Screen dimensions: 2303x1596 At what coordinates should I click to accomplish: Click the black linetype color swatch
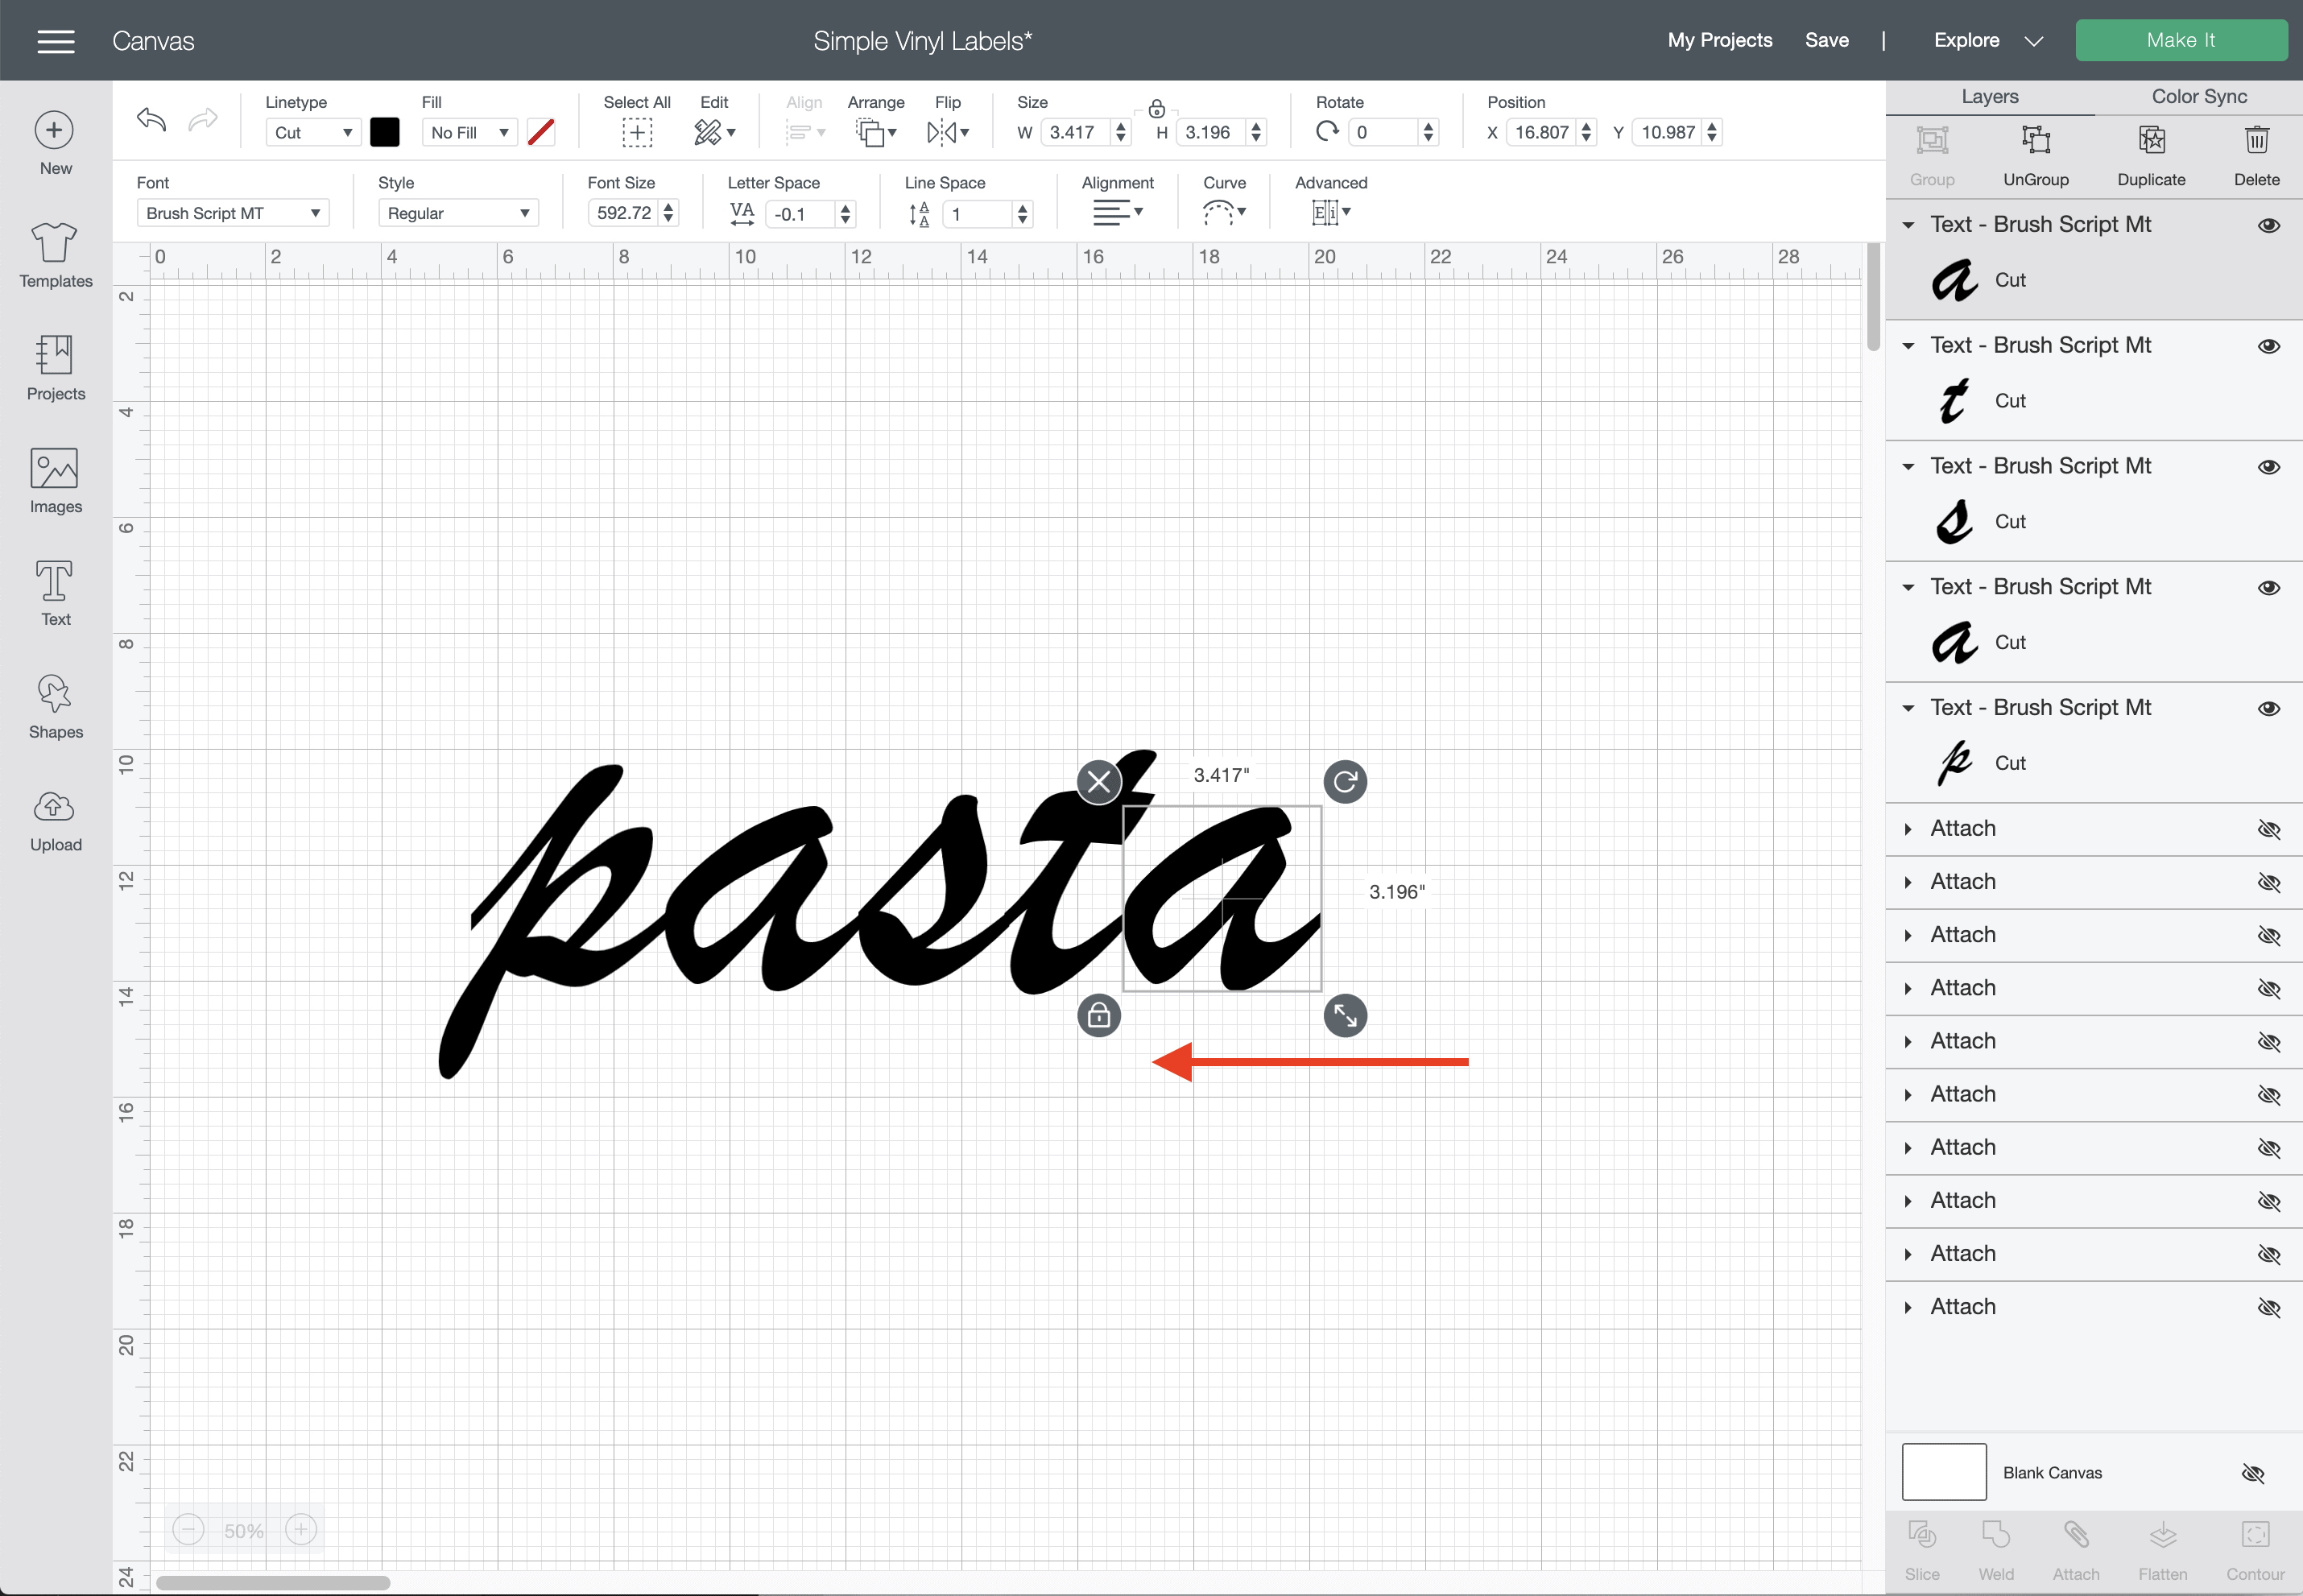(384, 132)
